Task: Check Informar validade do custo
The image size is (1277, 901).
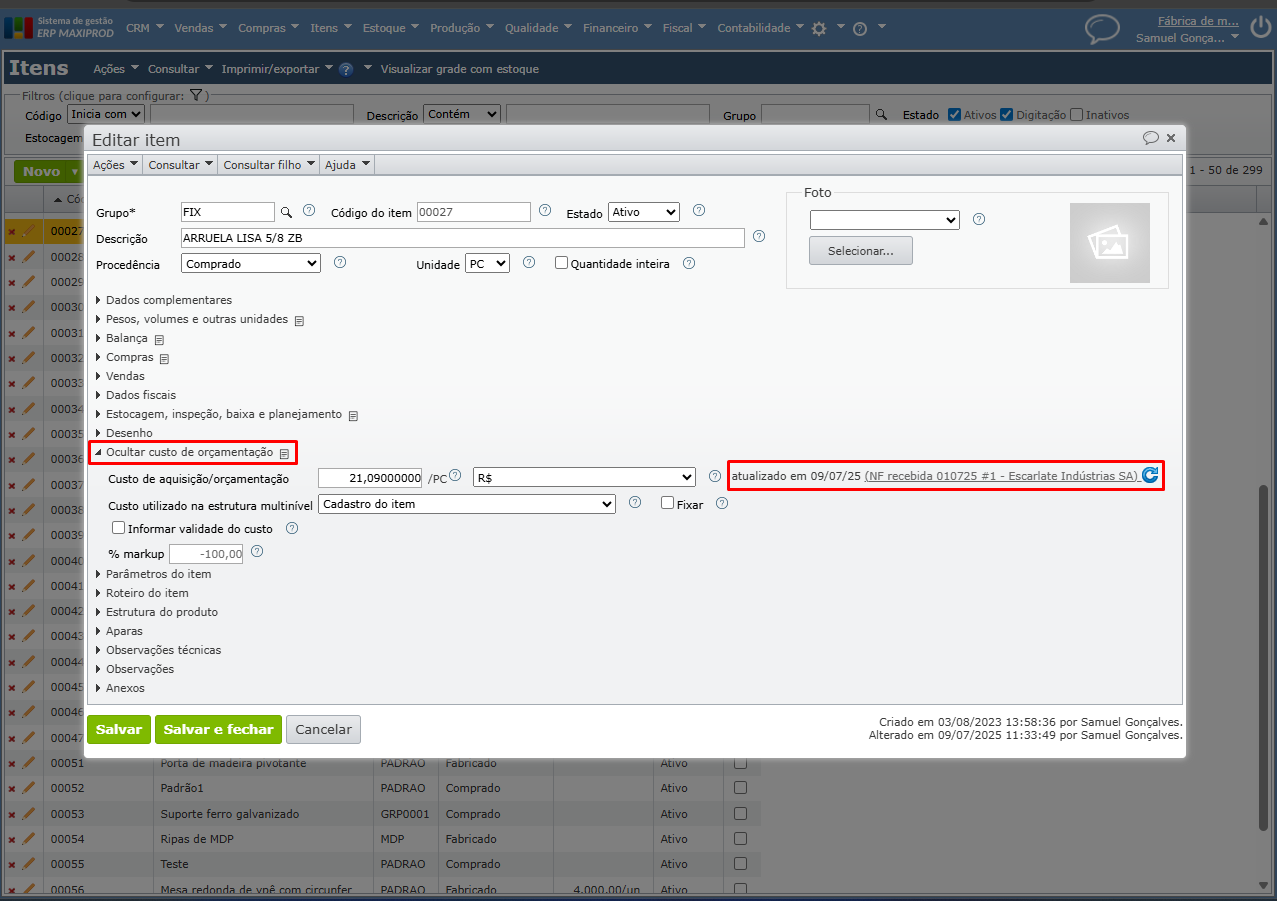Action: tap(119, 527)
